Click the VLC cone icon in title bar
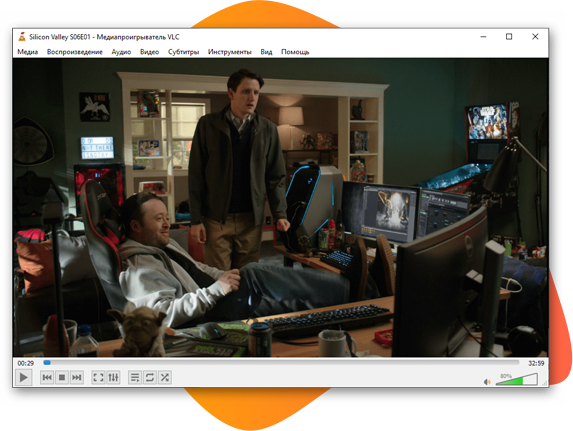Image resolution: width=573 pixels, height=431 pixels. (x=22, y=37)
